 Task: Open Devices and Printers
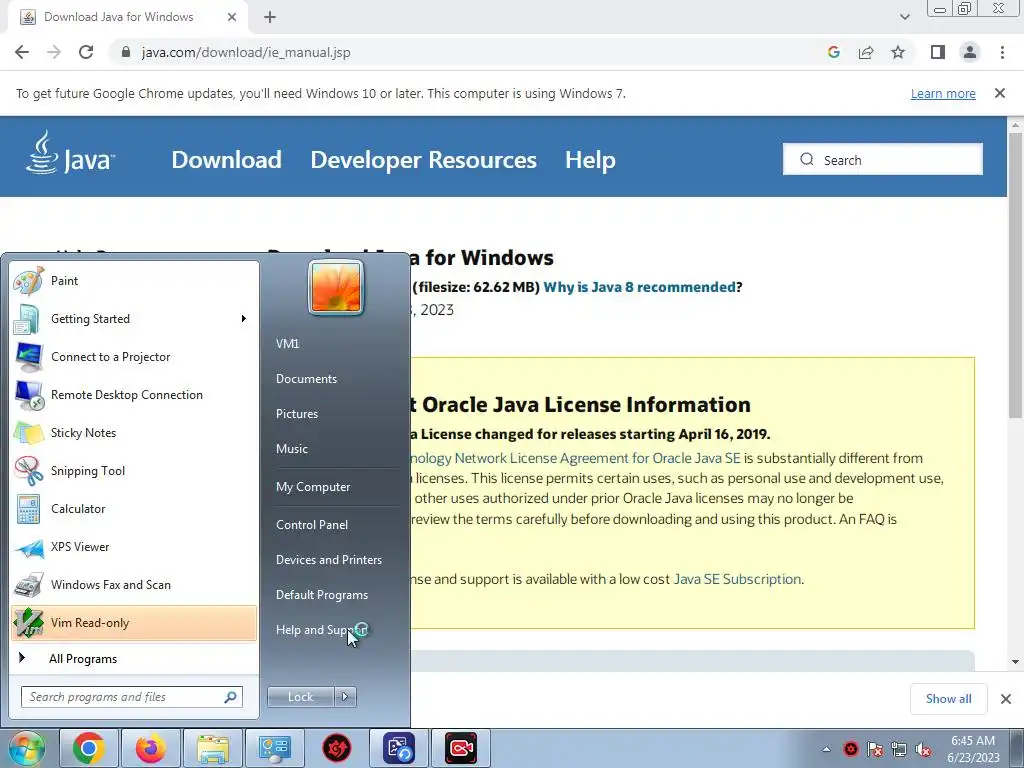click(x=328, y=560)
